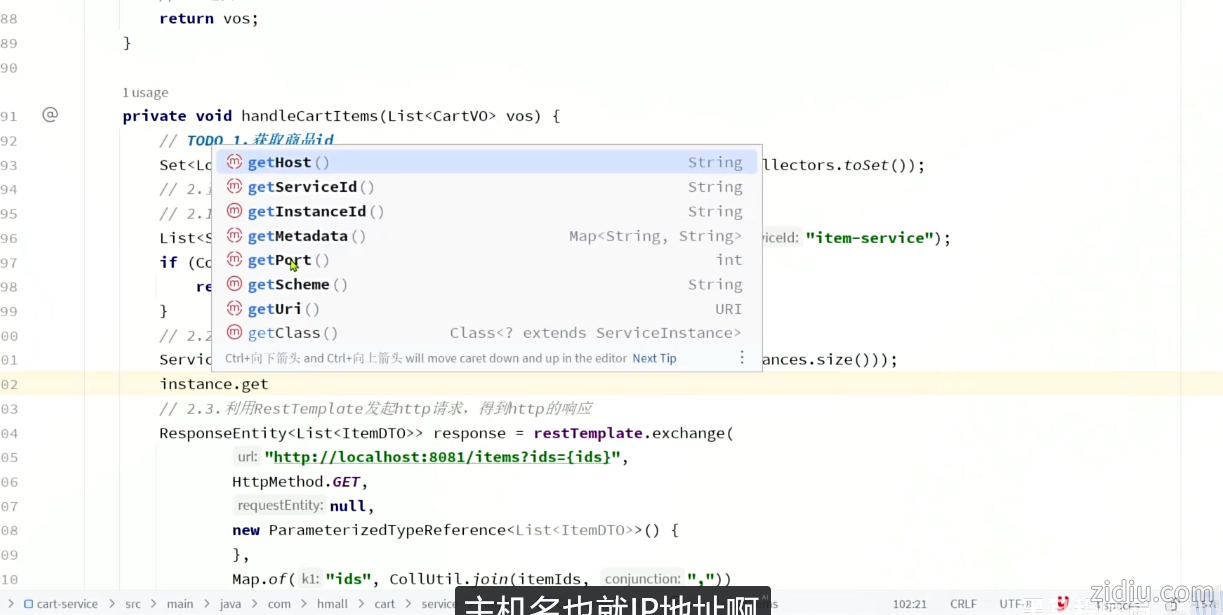The height and width of the screenshot is (615, 1223).
Task: Click the method icon beside getClass()
Action: pos(234,333)
